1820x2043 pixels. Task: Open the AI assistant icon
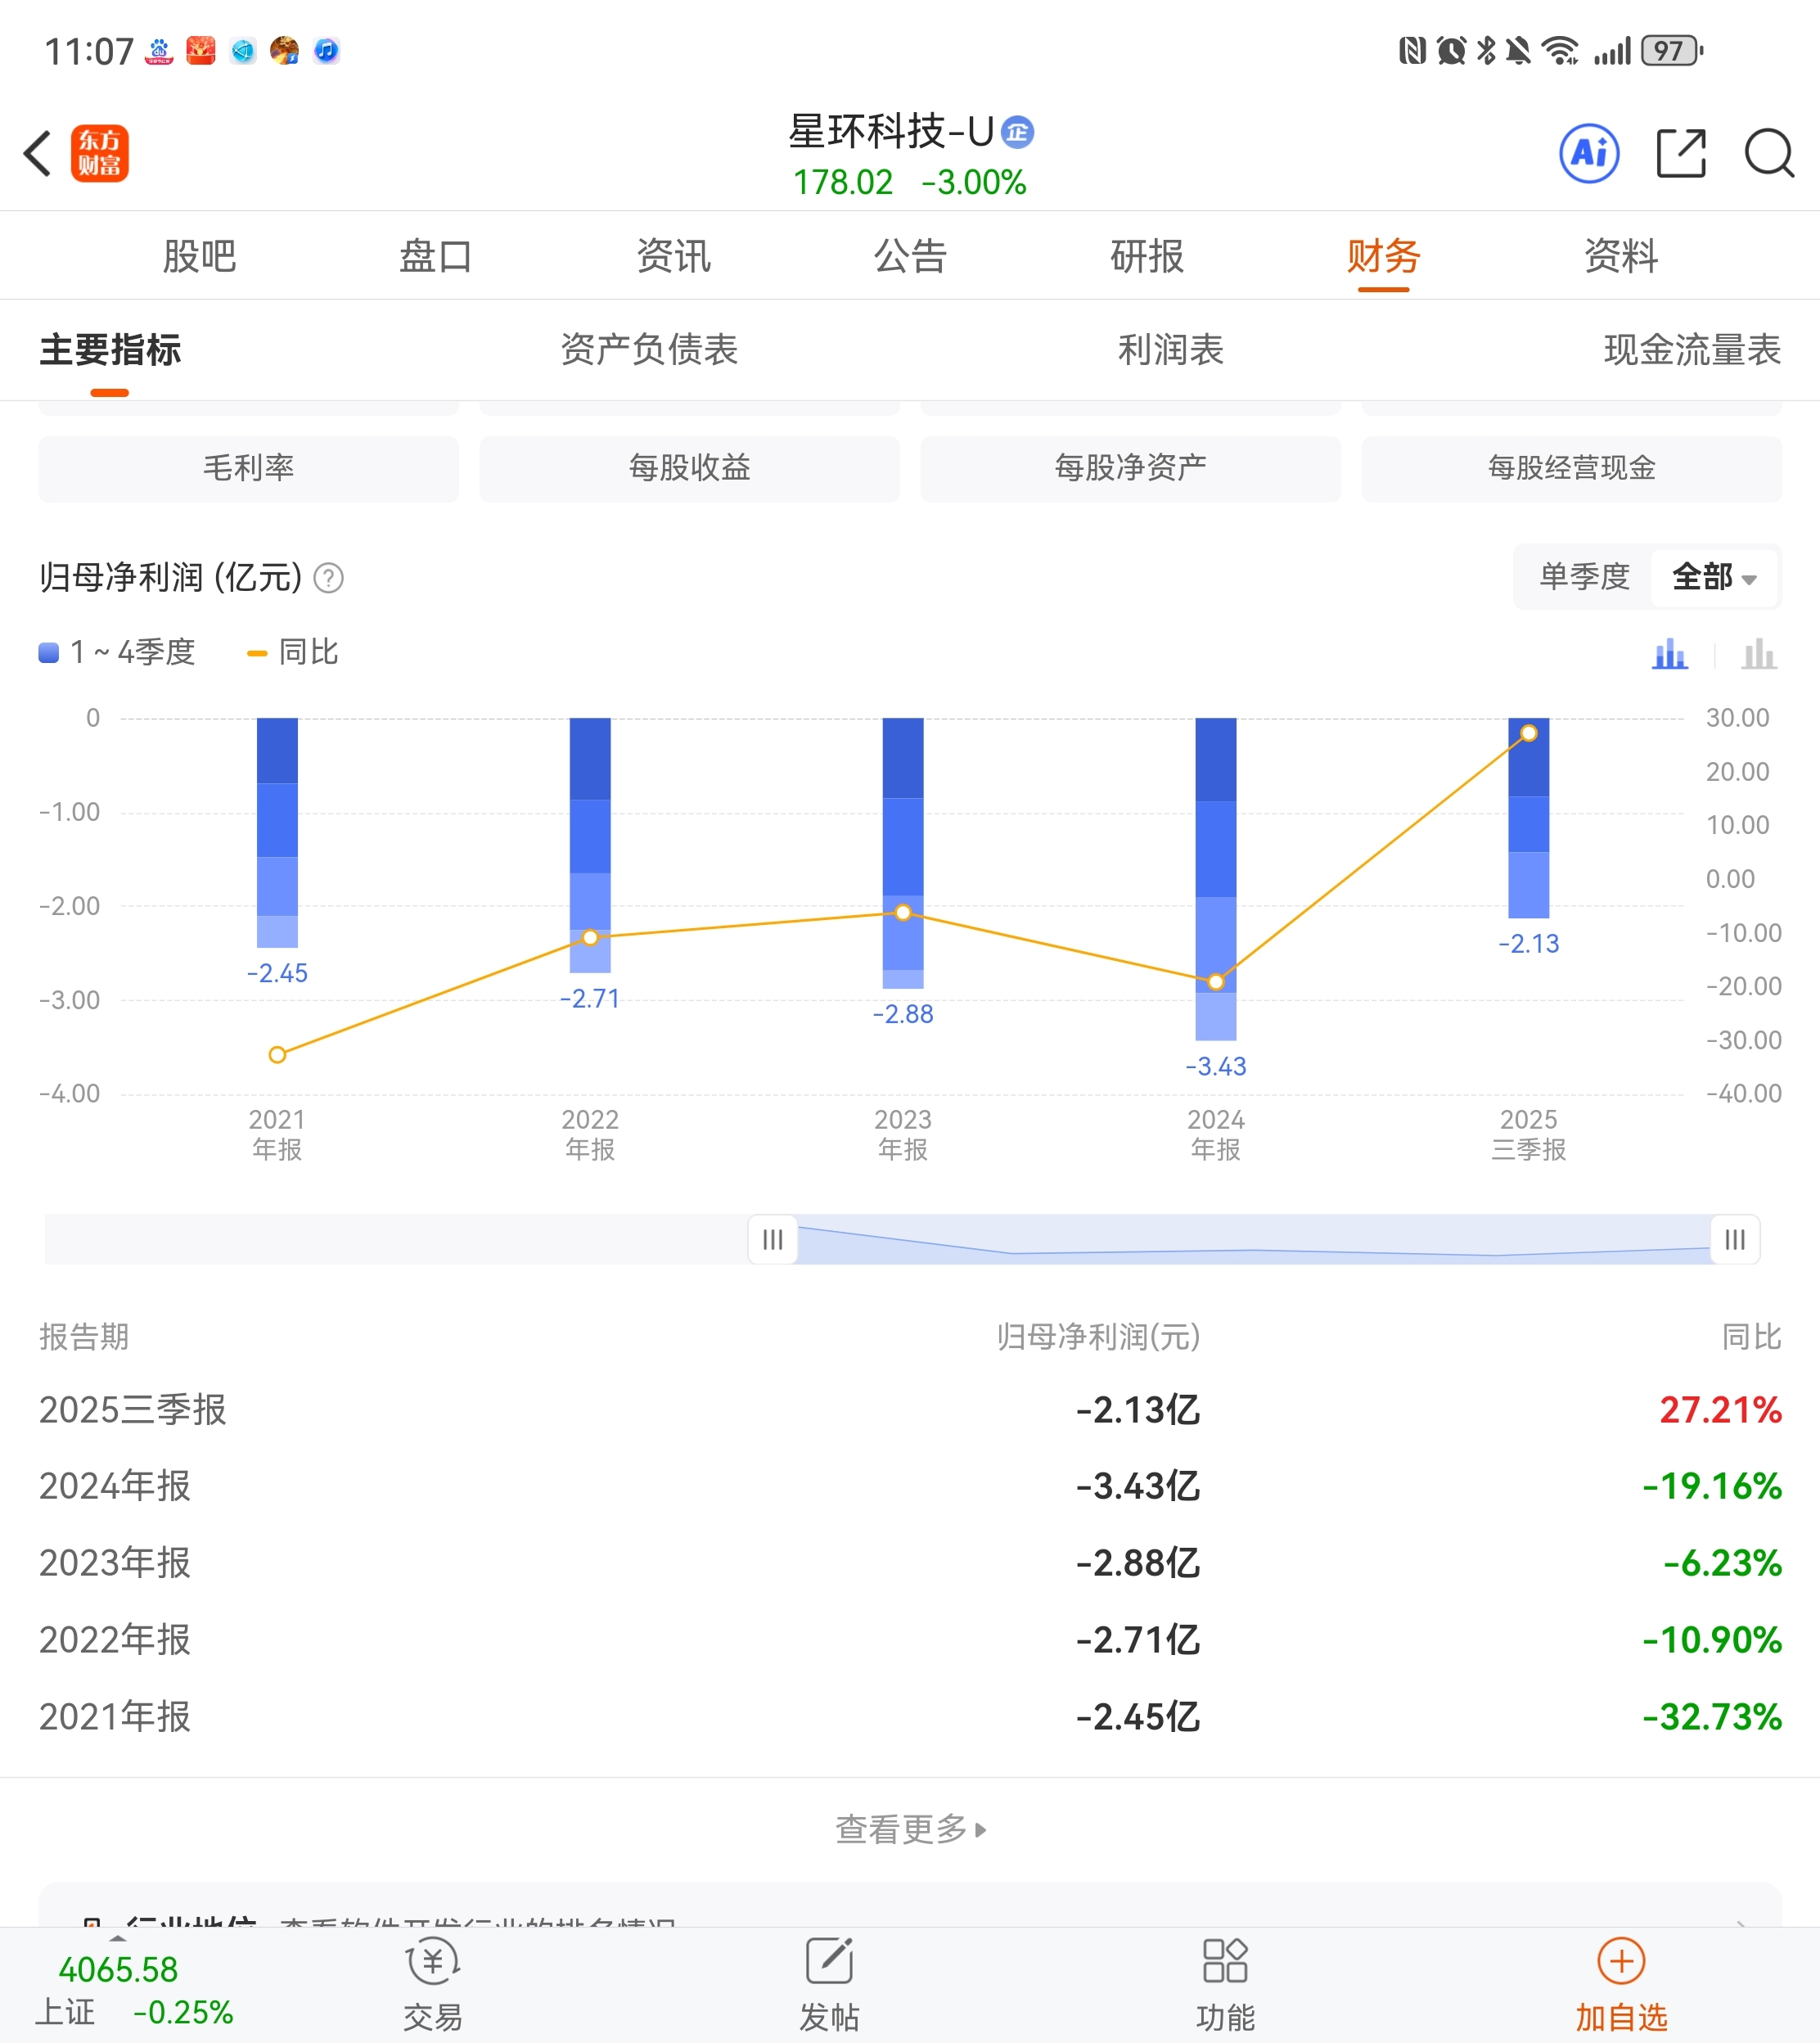1589,154
